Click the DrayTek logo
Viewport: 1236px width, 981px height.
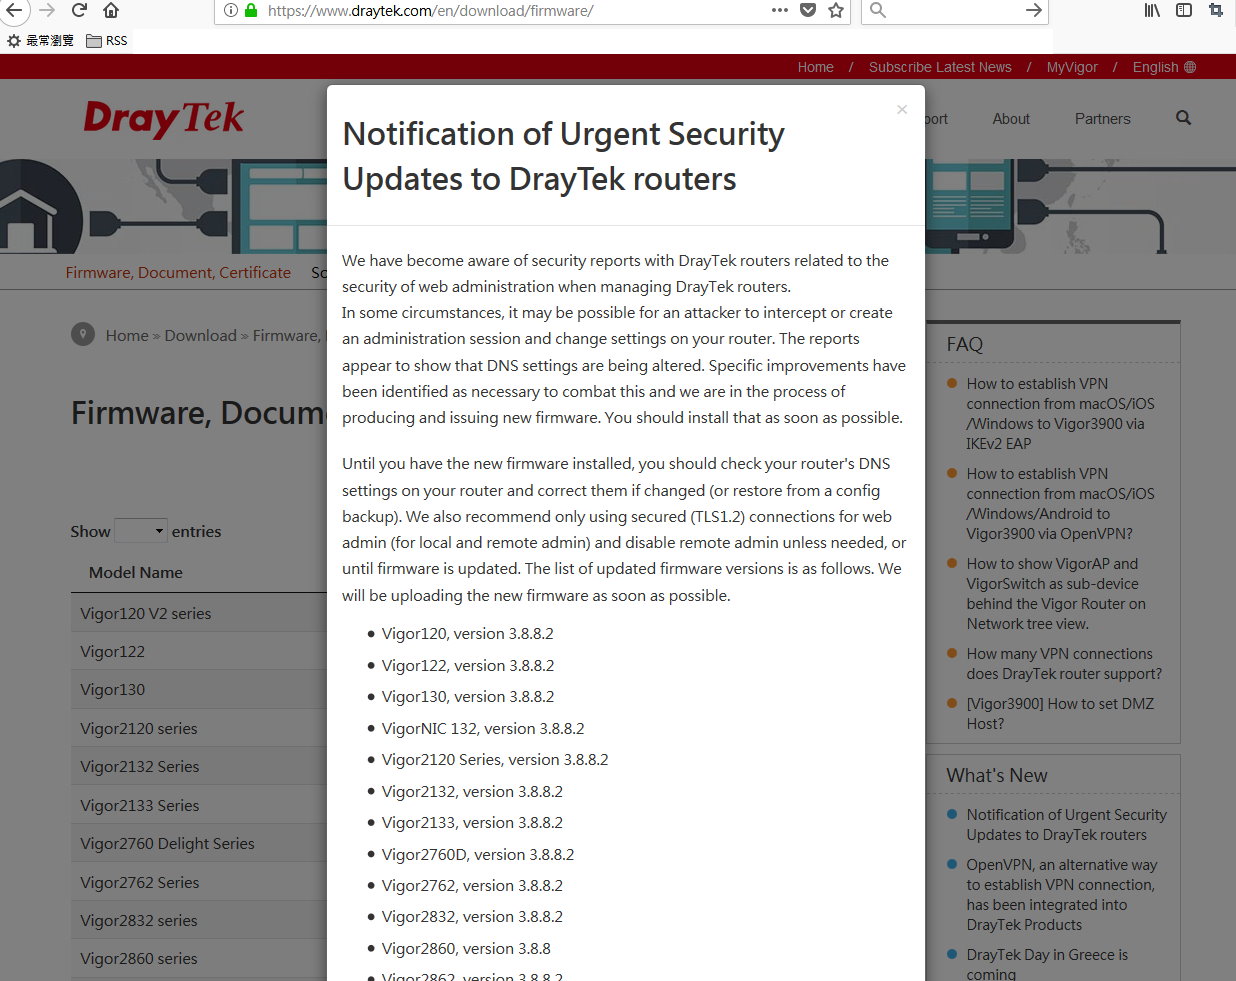pos(164,118)
